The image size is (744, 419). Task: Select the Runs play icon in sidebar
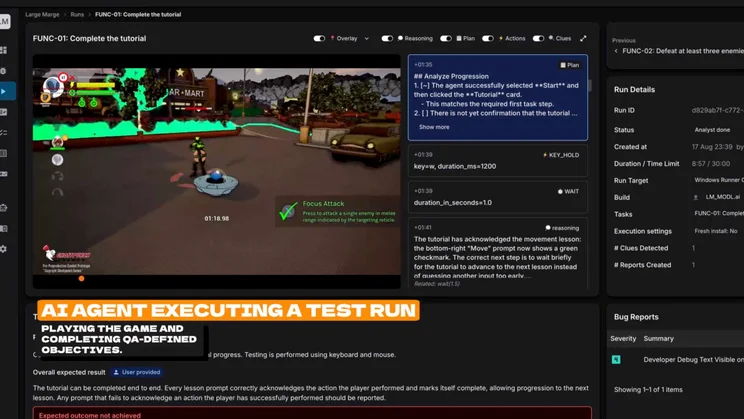click(x=4, y=91)
